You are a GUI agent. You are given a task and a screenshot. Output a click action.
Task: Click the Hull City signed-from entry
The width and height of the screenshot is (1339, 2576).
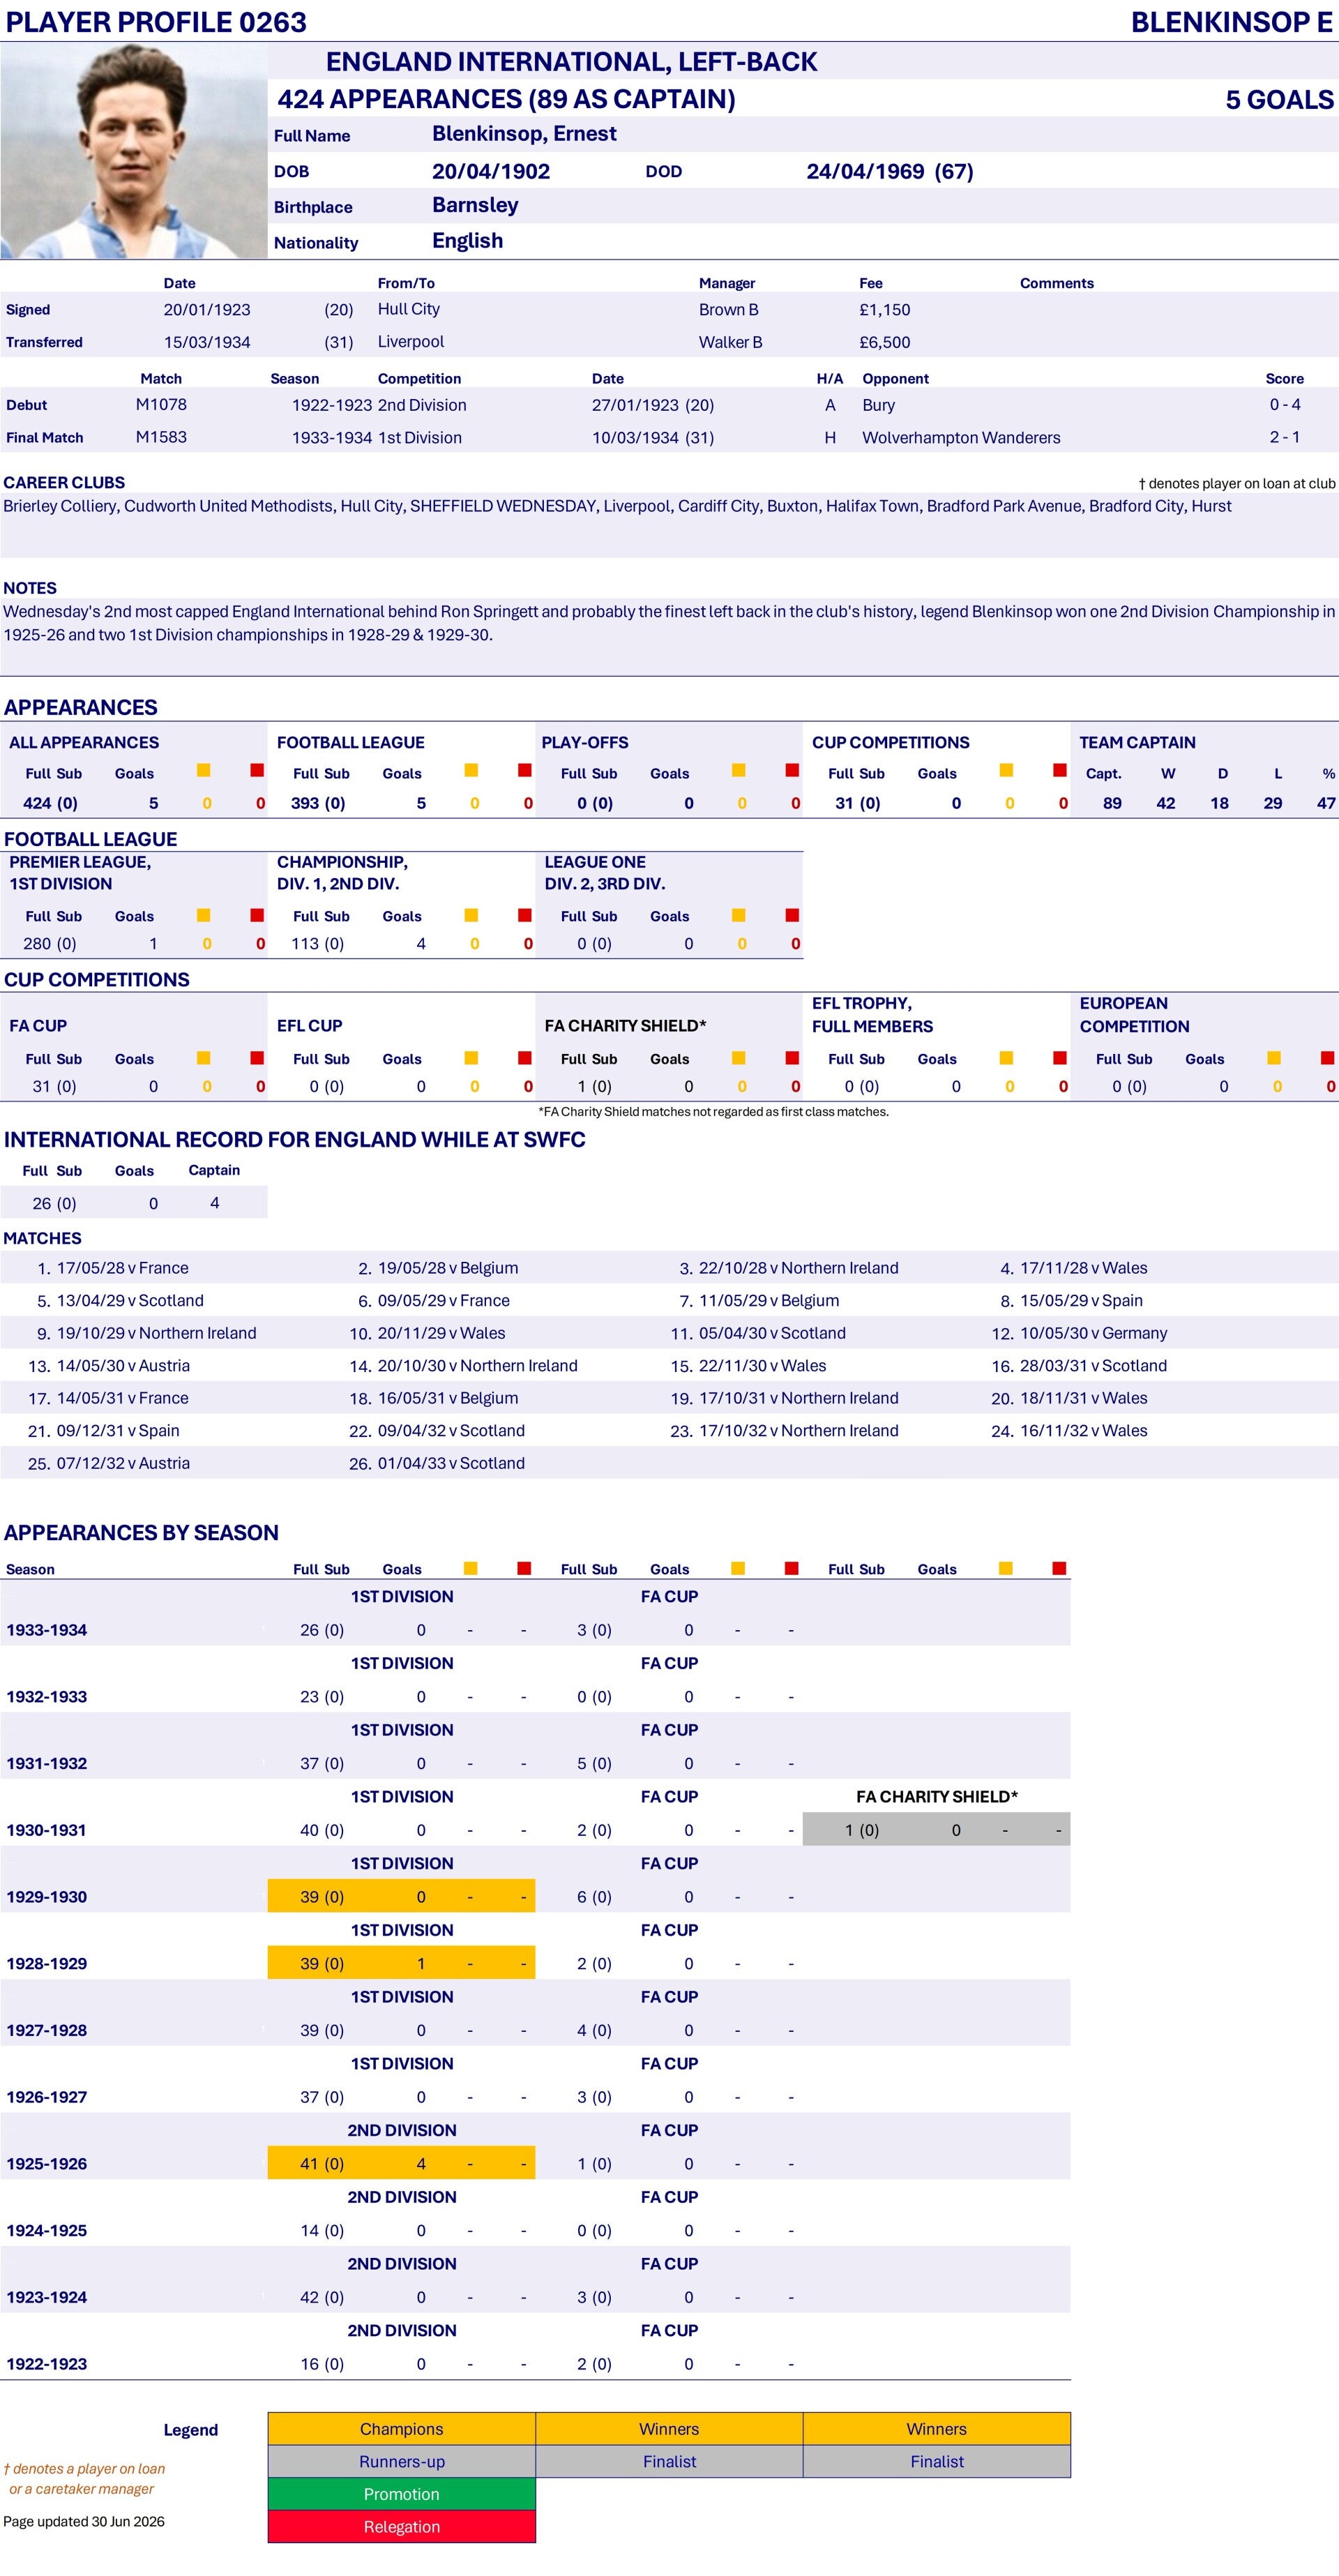tap(409, 309)
